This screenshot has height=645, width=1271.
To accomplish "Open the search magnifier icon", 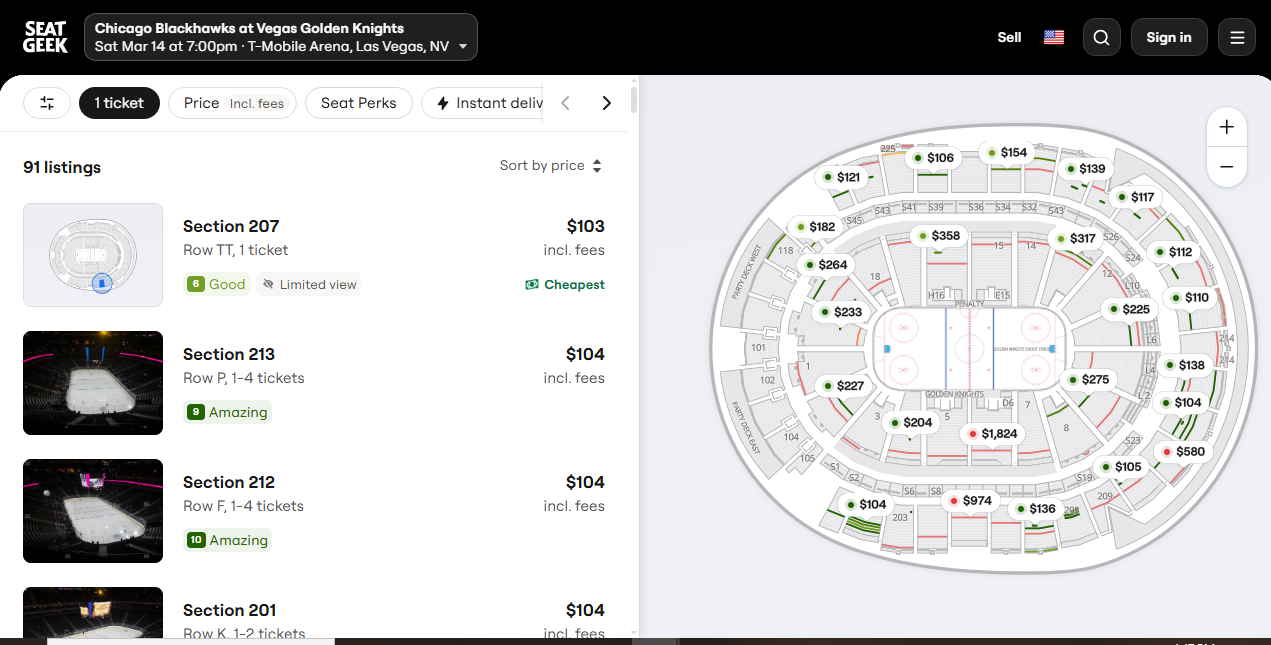I will [x=1101, y=37].
